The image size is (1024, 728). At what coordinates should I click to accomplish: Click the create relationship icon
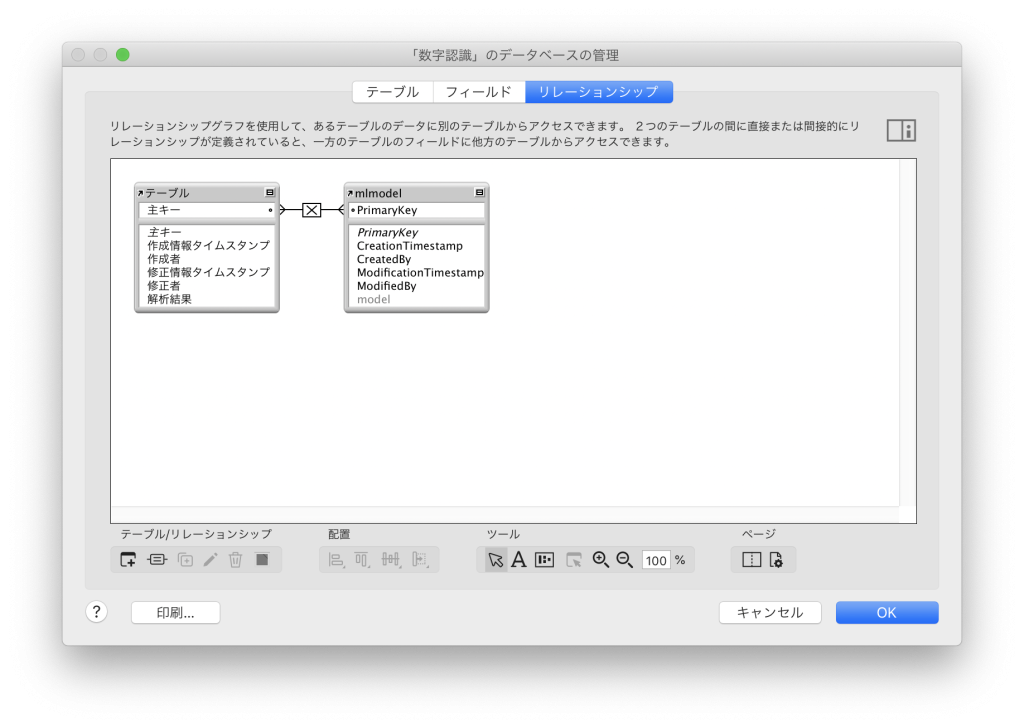(157, 560)
